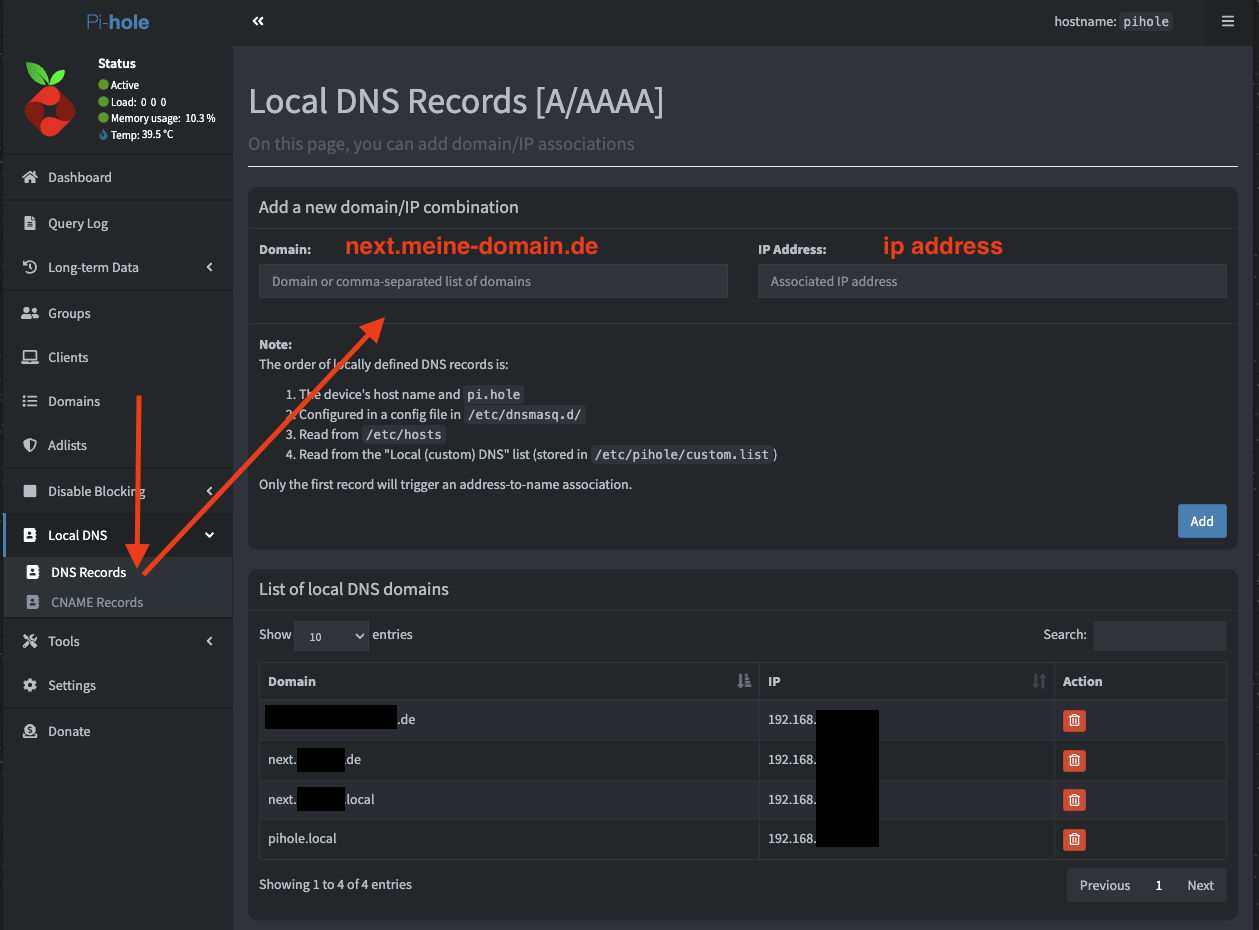
Task: Click the Add button to save the record
Action: tap(1202, 521)
